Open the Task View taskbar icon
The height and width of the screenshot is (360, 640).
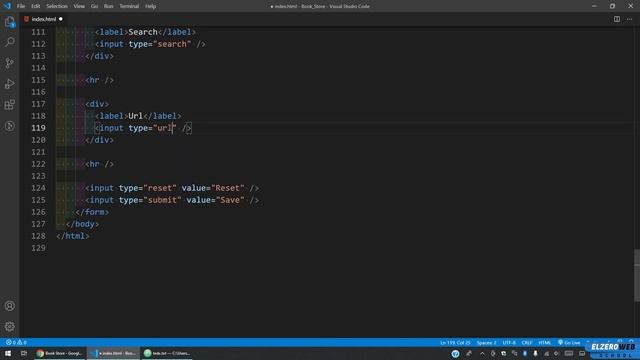(24, 353)
